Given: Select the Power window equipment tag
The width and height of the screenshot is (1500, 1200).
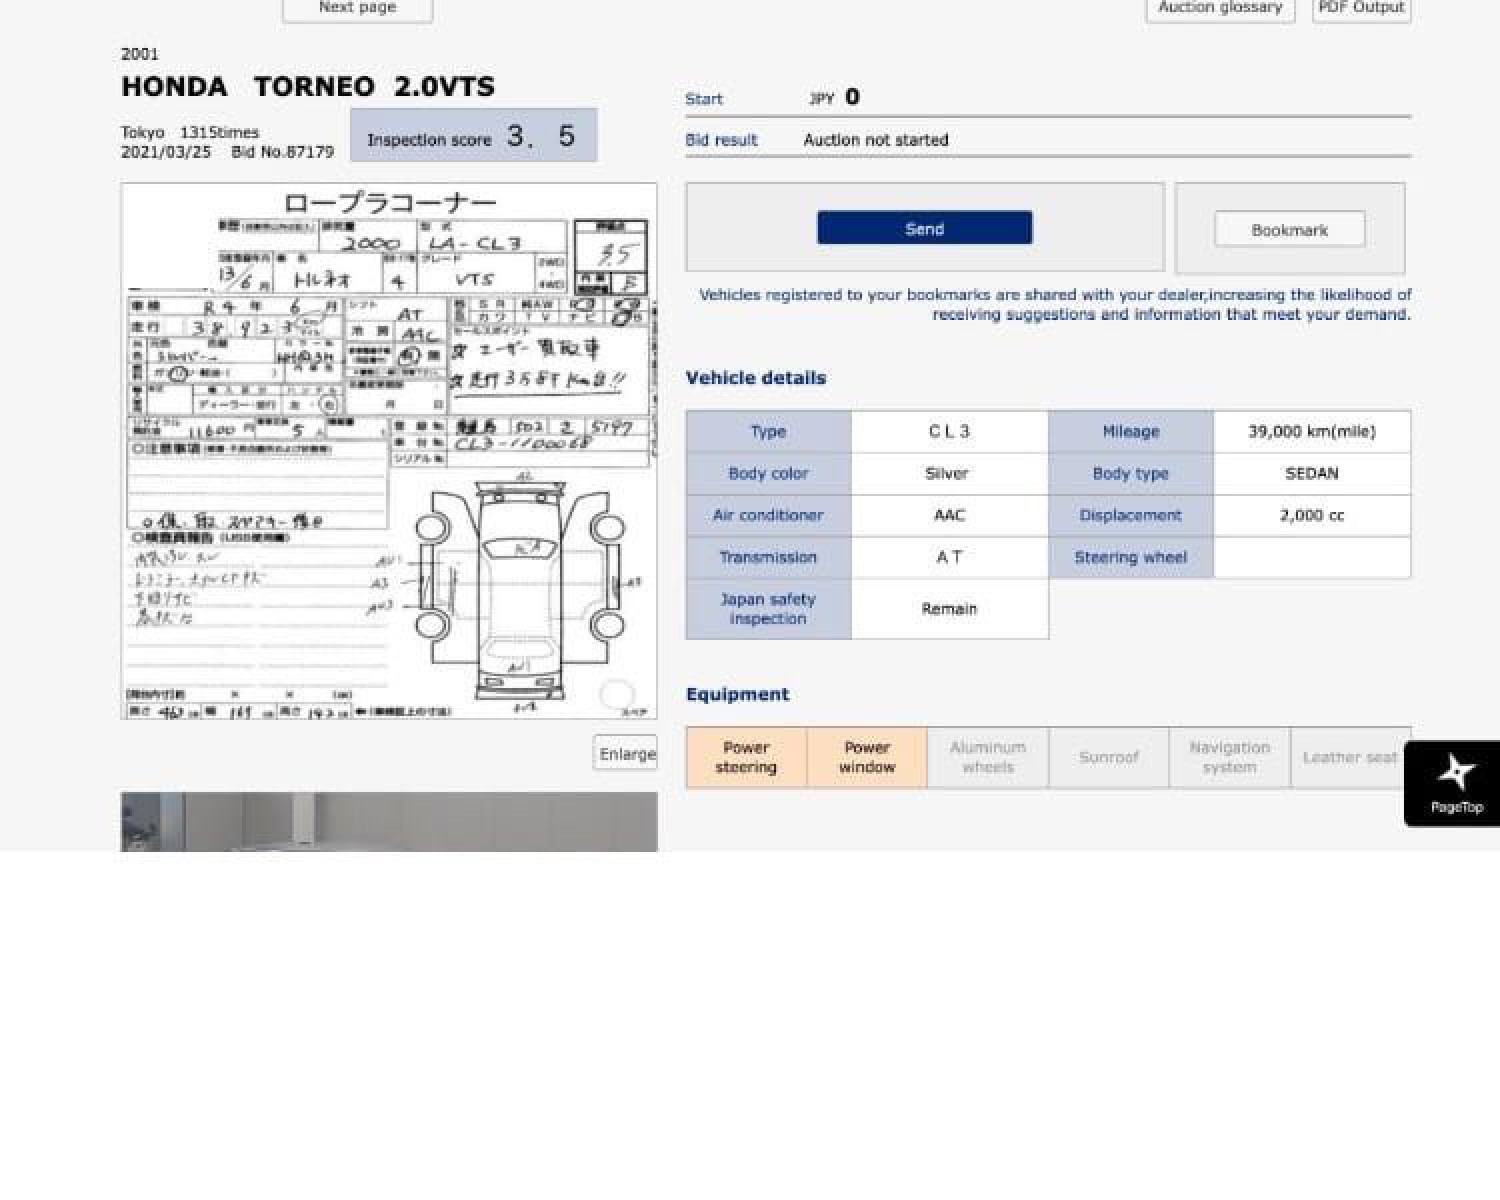Looking at the screenshot, I should [x=866, y=757].
